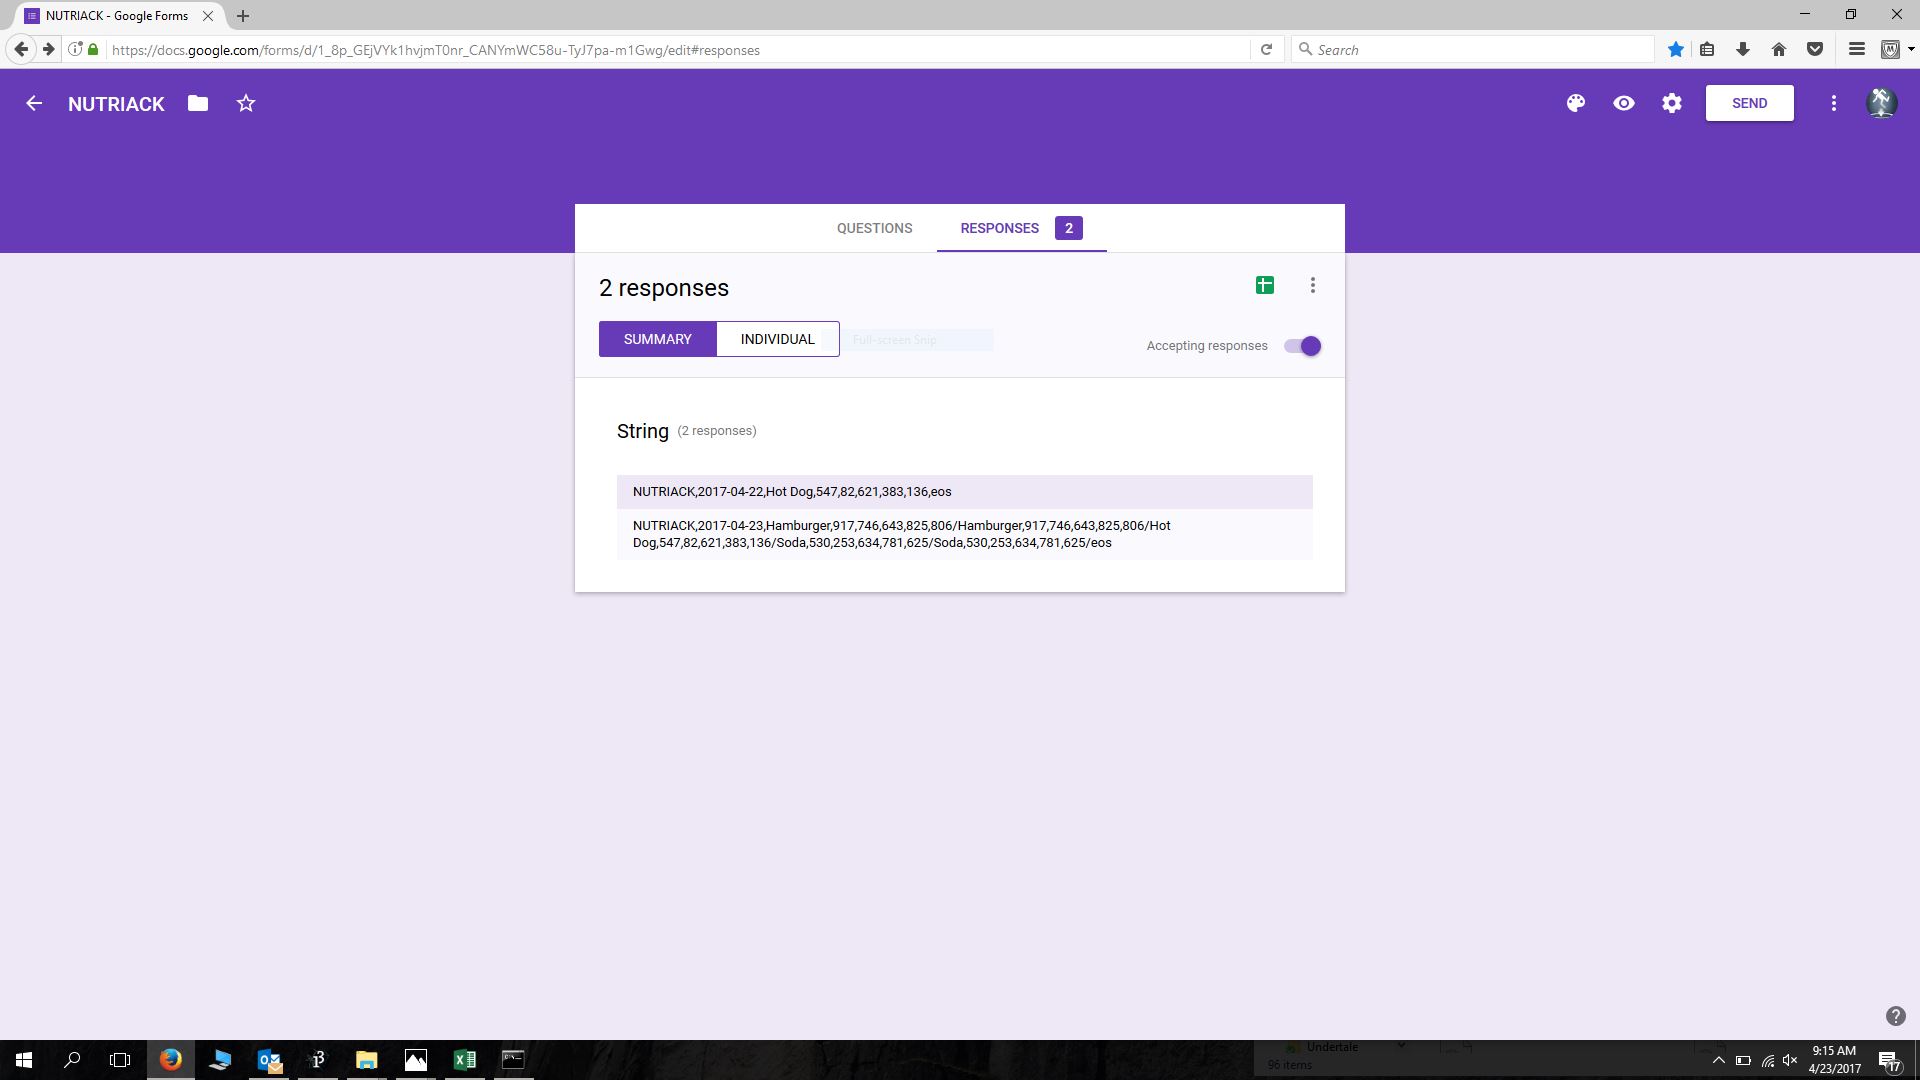Go back with left arrow icon
1920x1080 pixels.
(34, 103)
